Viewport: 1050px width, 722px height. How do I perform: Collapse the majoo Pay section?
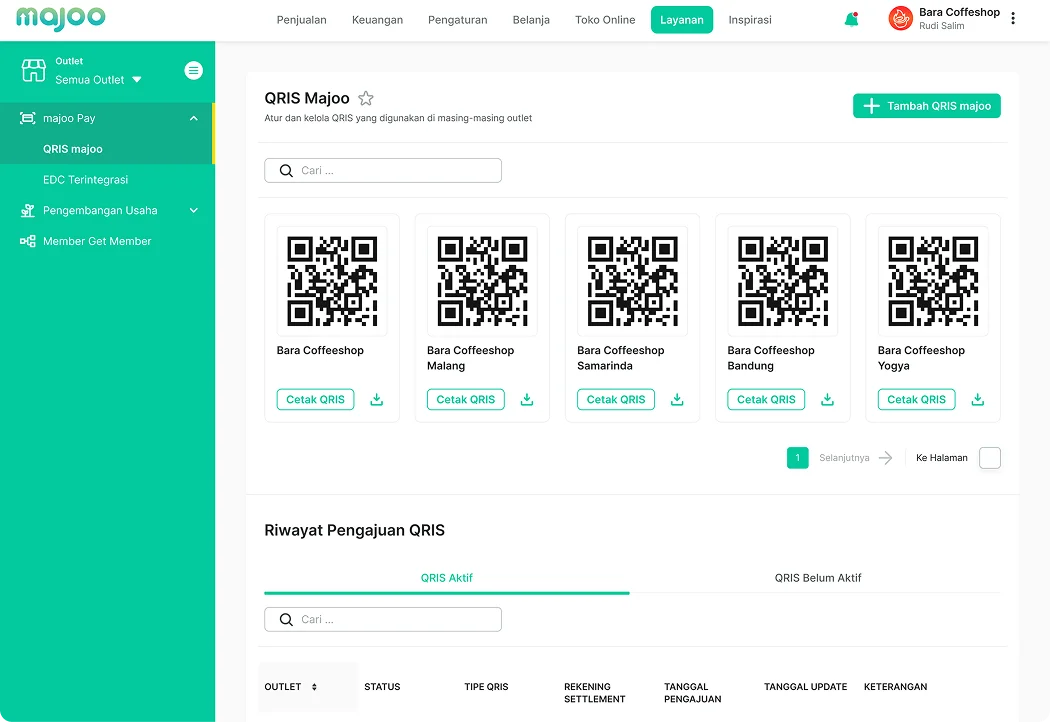click(x=194, y=118)
